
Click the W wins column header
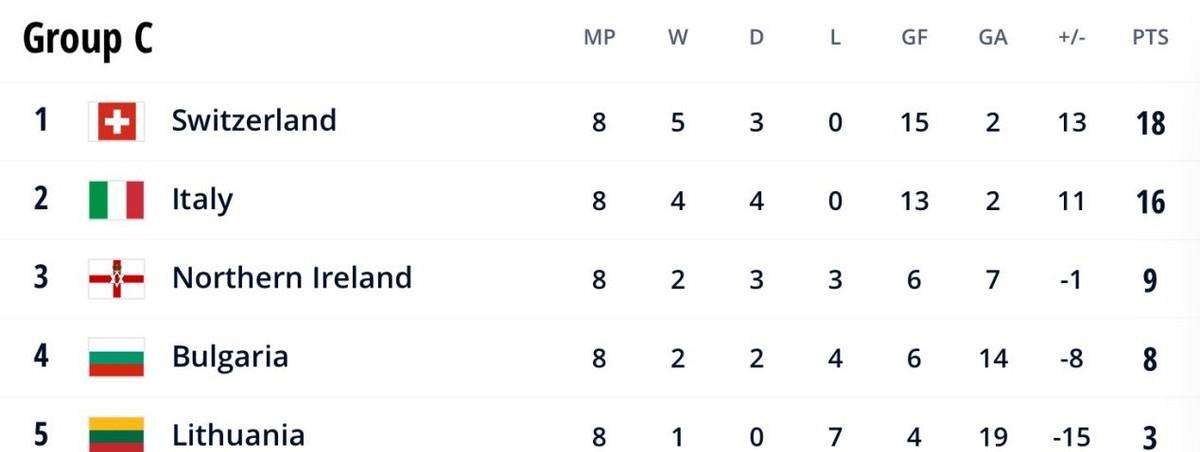coord(678,38)
